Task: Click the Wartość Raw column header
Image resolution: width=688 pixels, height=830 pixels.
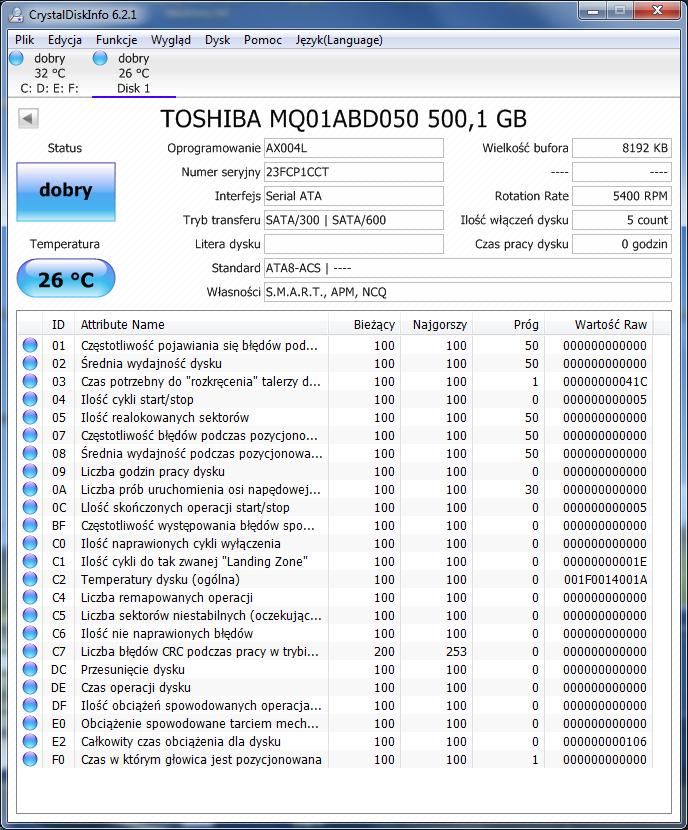Action: (599, 324)
